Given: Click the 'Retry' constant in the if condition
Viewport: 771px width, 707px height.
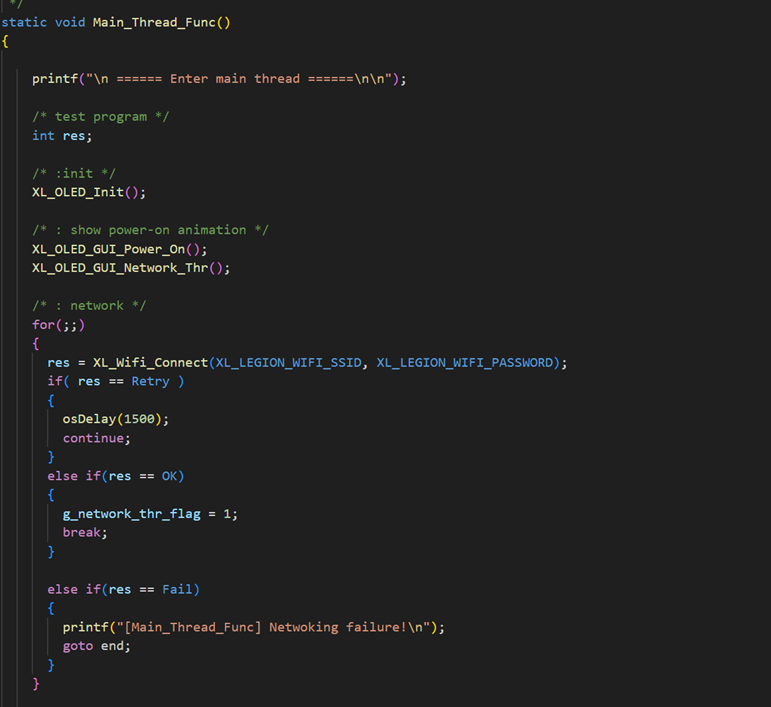Looking at the screenshot, I should (150, 382).
